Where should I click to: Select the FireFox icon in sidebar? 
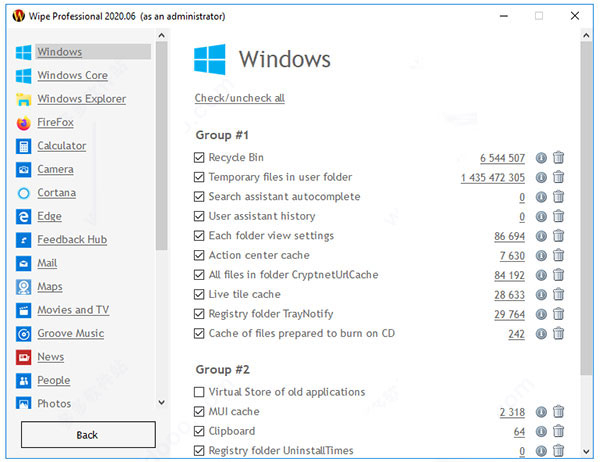tap(24, 123)
